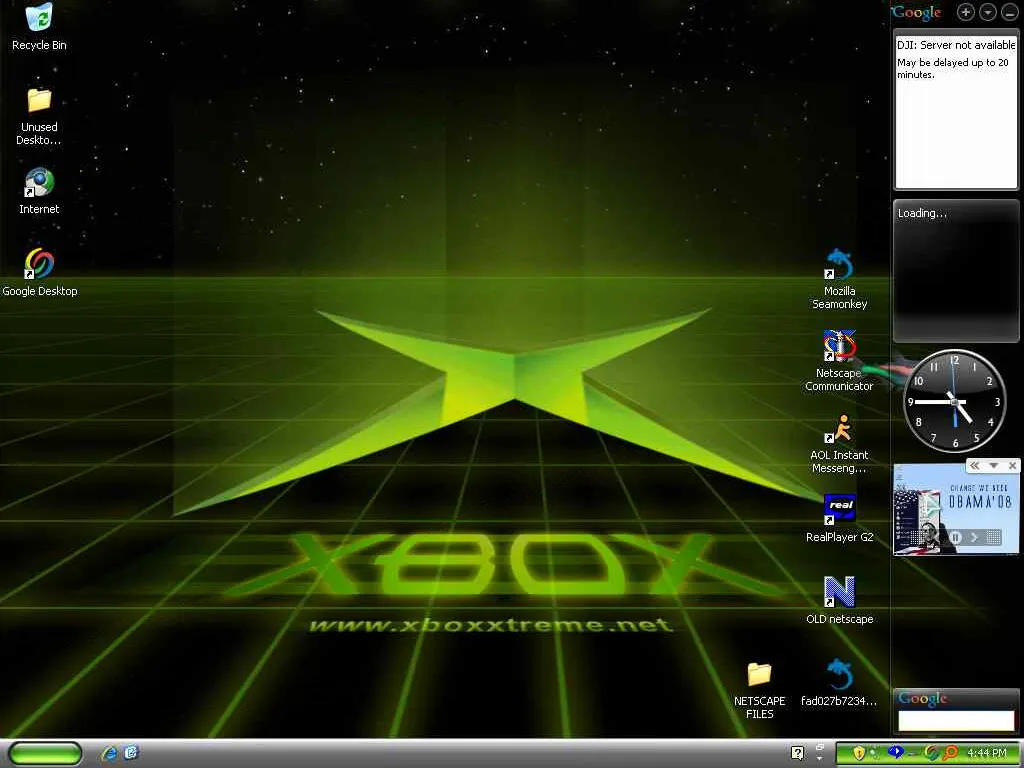Click the question mark help icon in the taskbar

pos(797,754)
